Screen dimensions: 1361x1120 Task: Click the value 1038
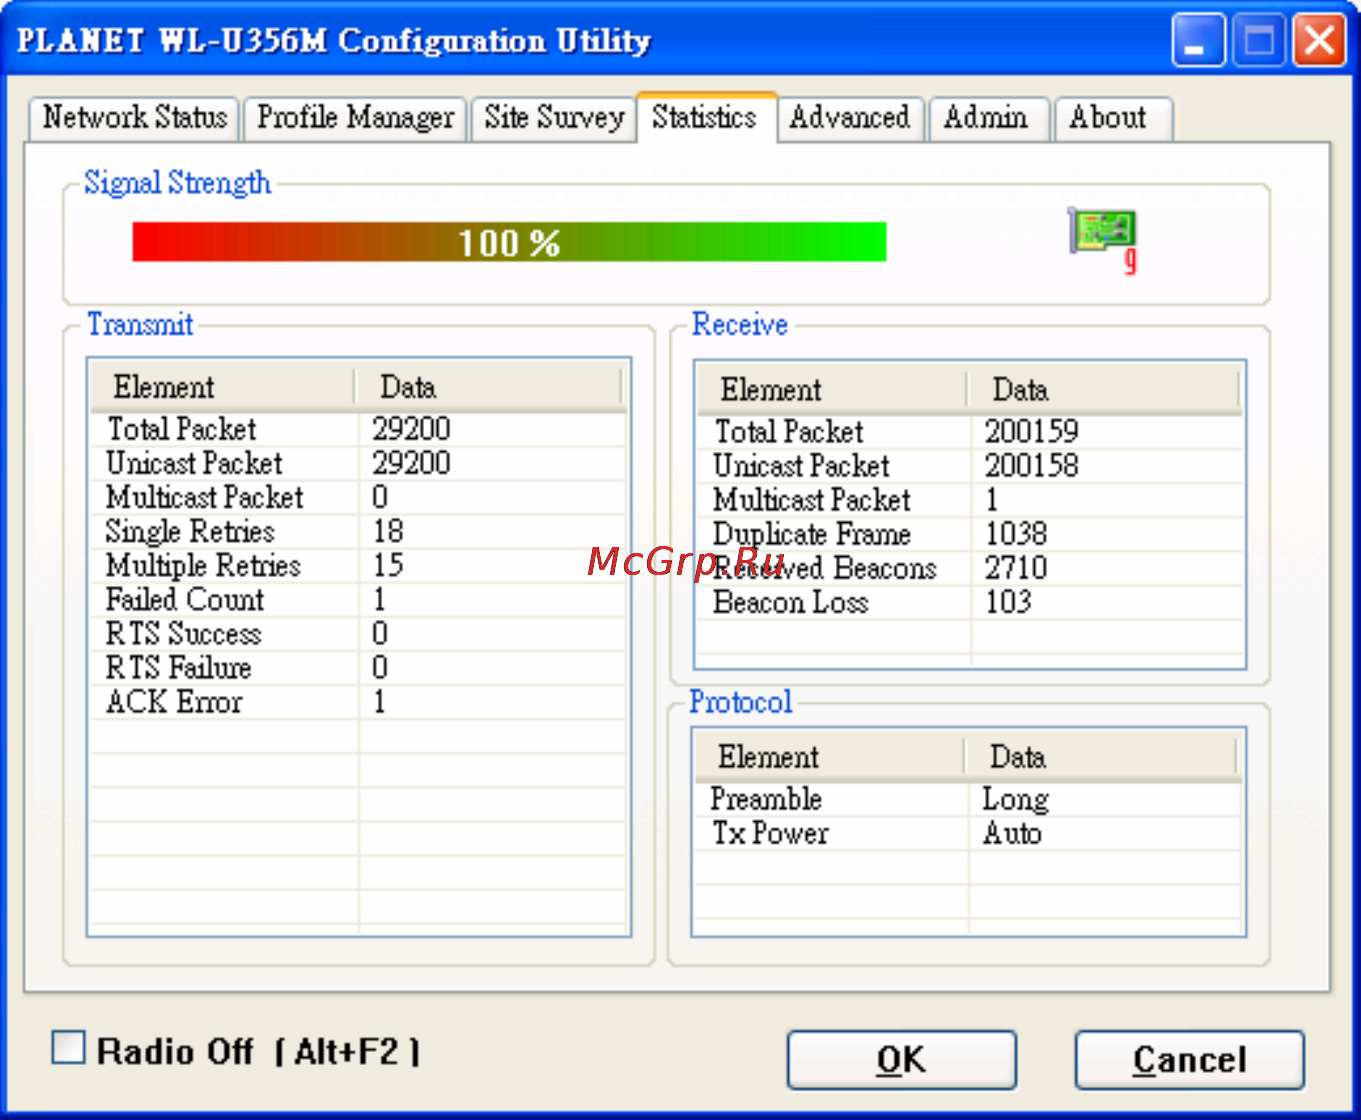click(1016, 534)
